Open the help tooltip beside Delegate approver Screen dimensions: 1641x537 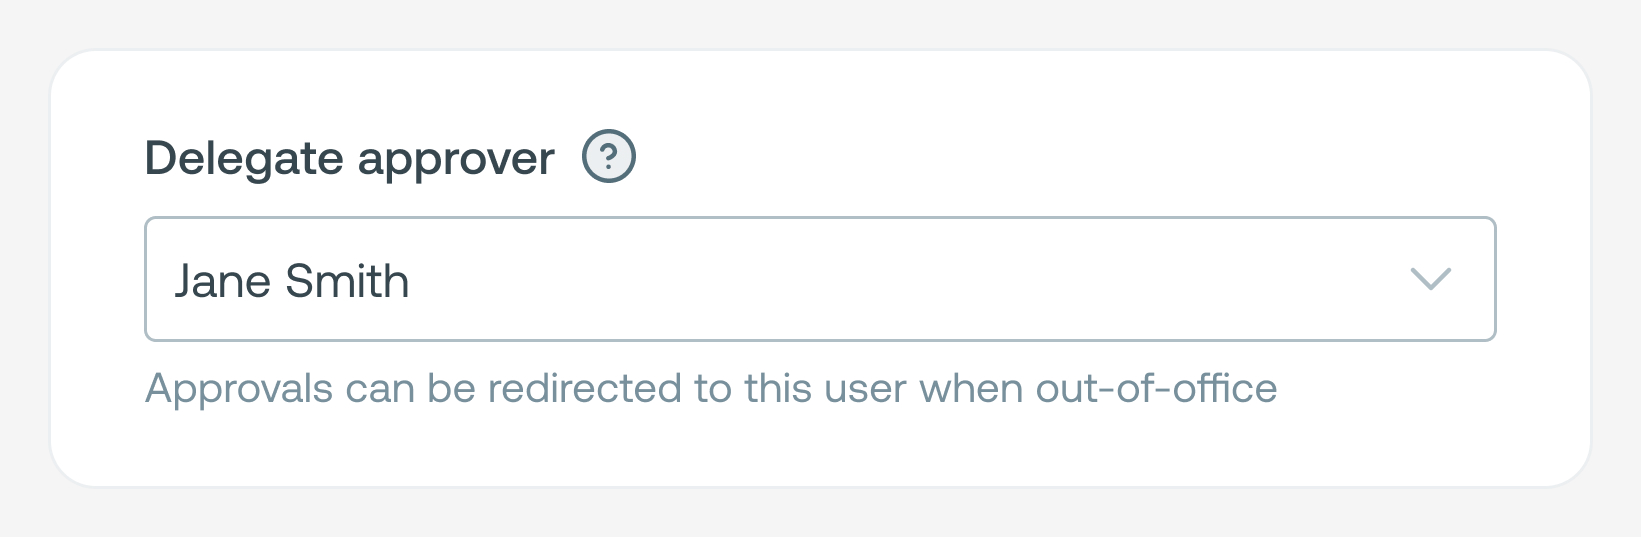tap(609, 158)
